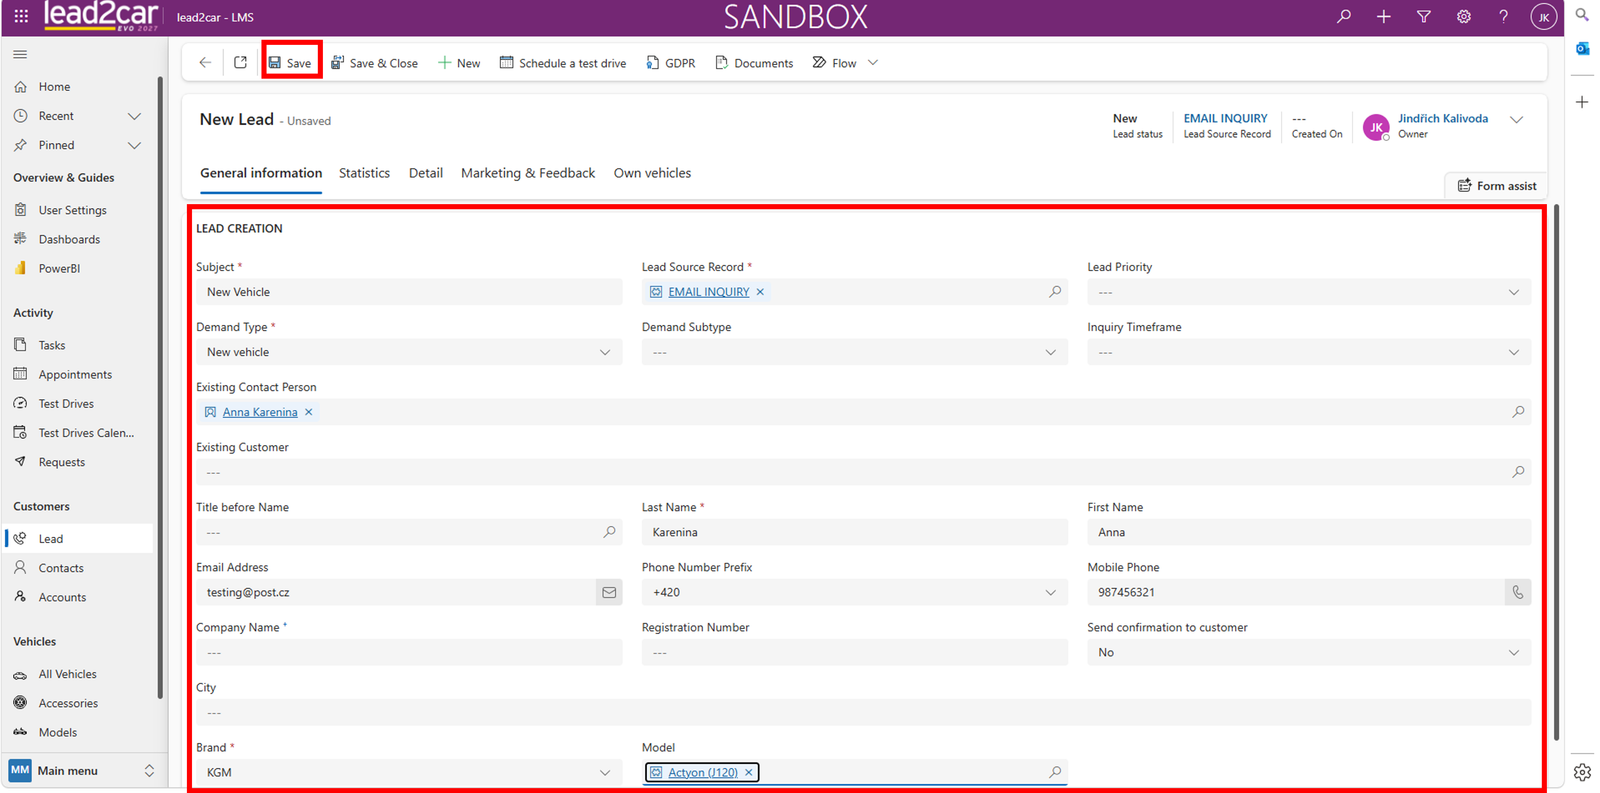
Task: Open the JK user avatar in header
Action: pos(1544,17)
